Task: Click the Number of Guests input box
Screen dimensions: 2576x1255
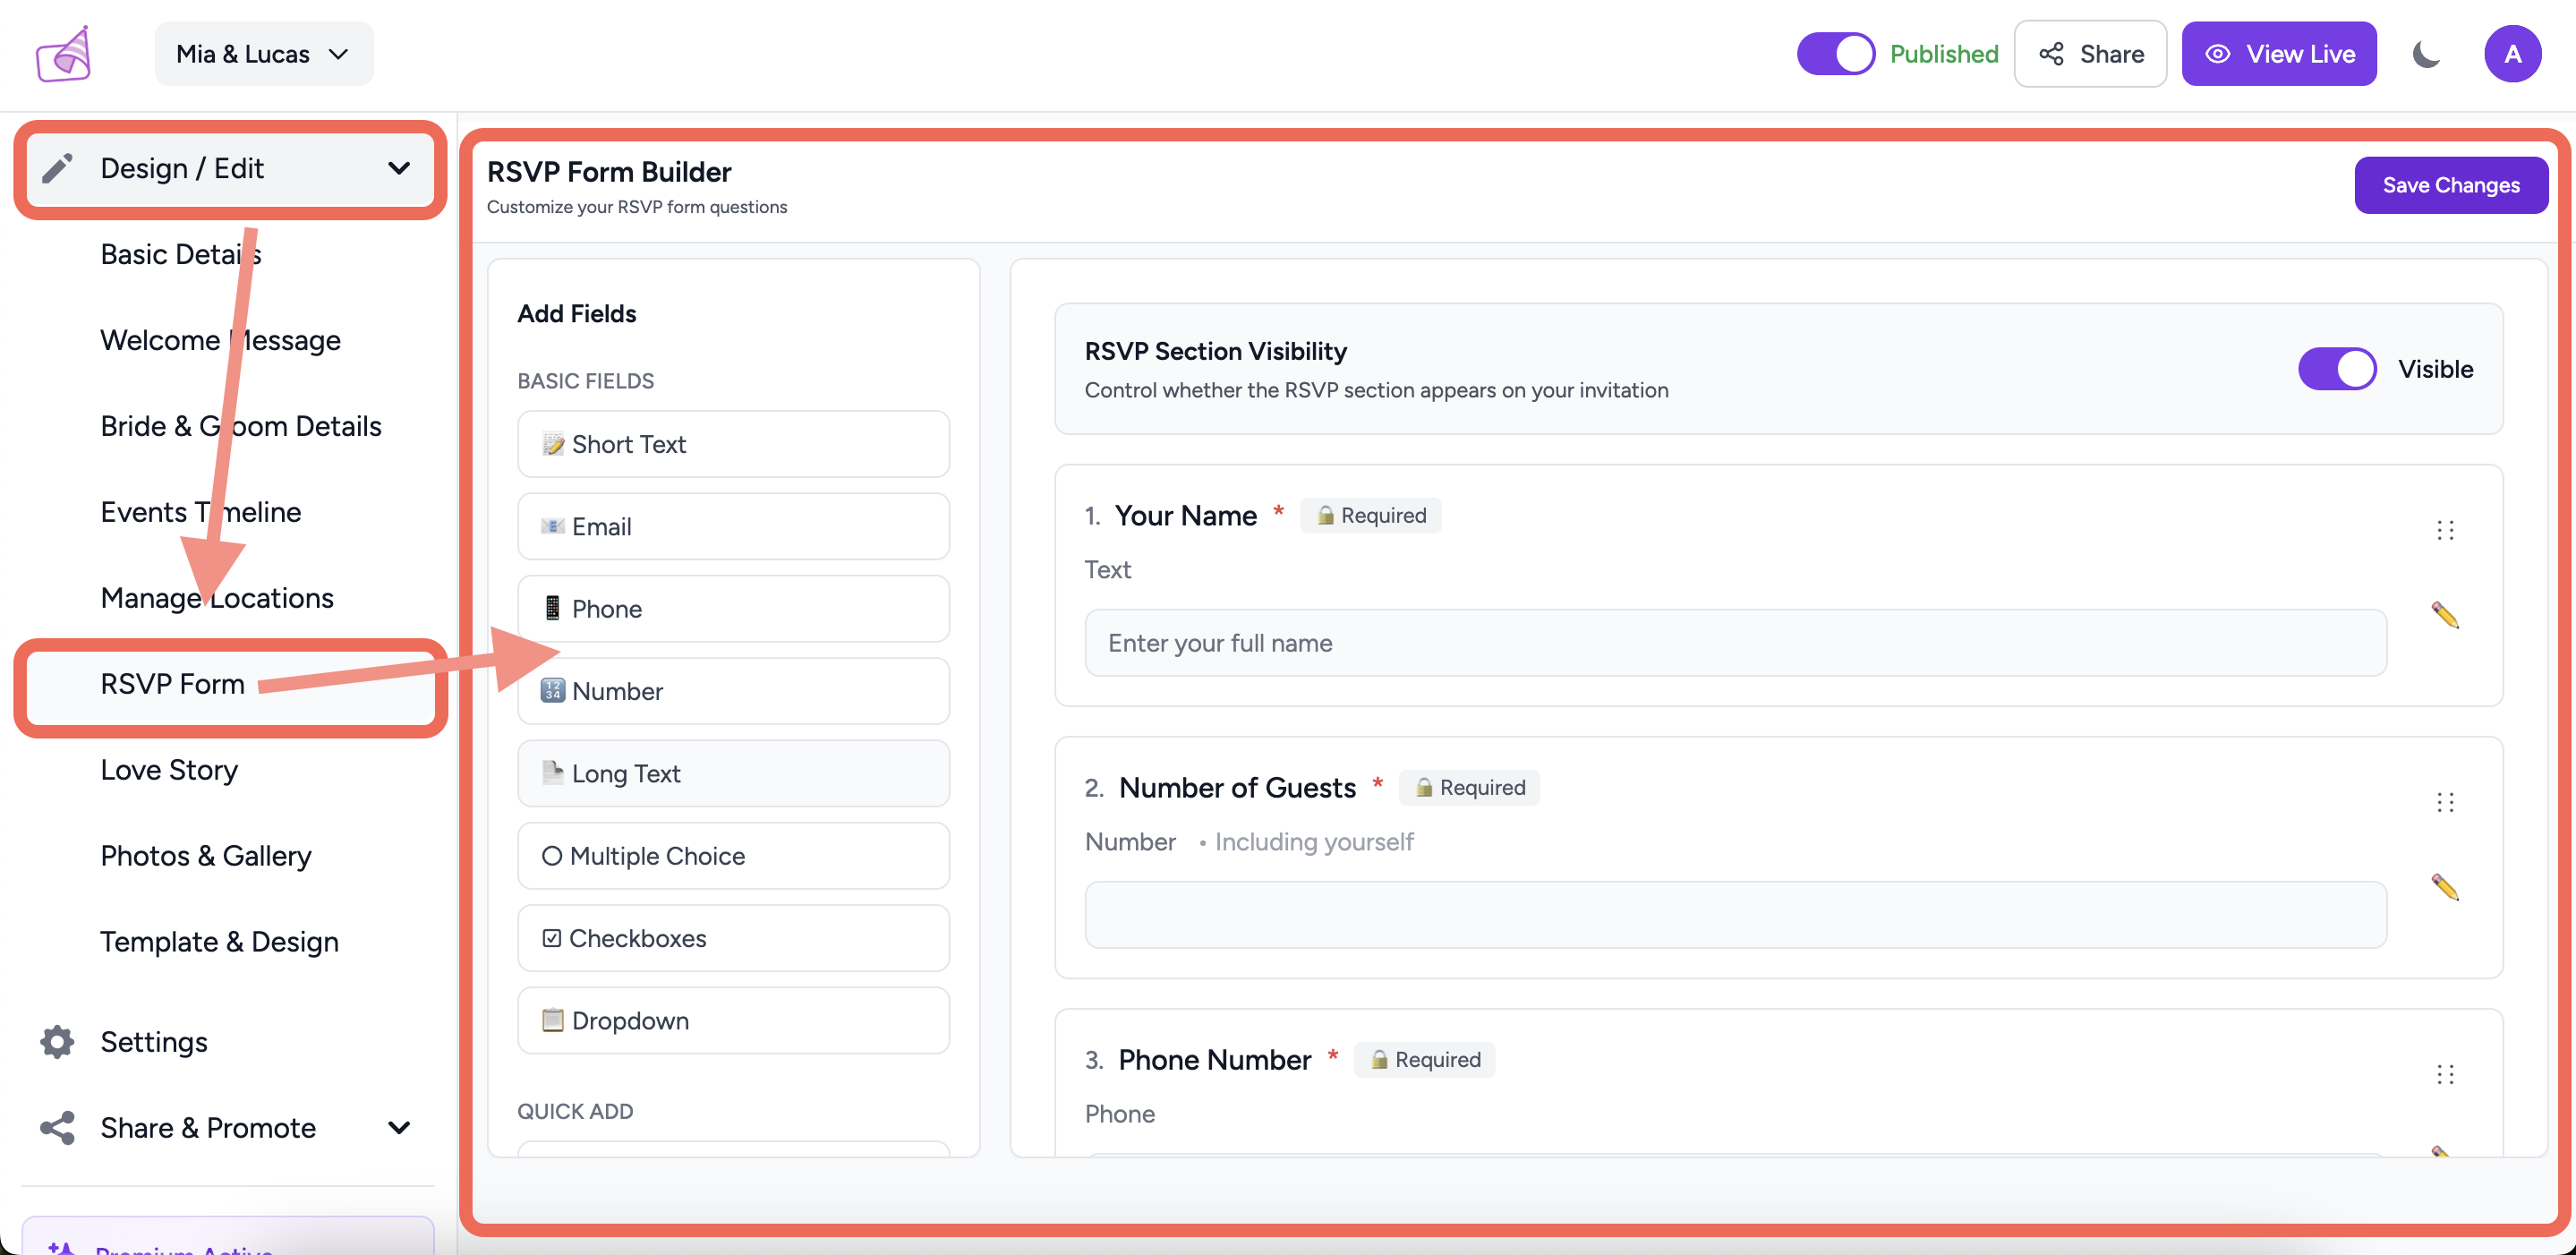Action: (x=1736, y=915)
